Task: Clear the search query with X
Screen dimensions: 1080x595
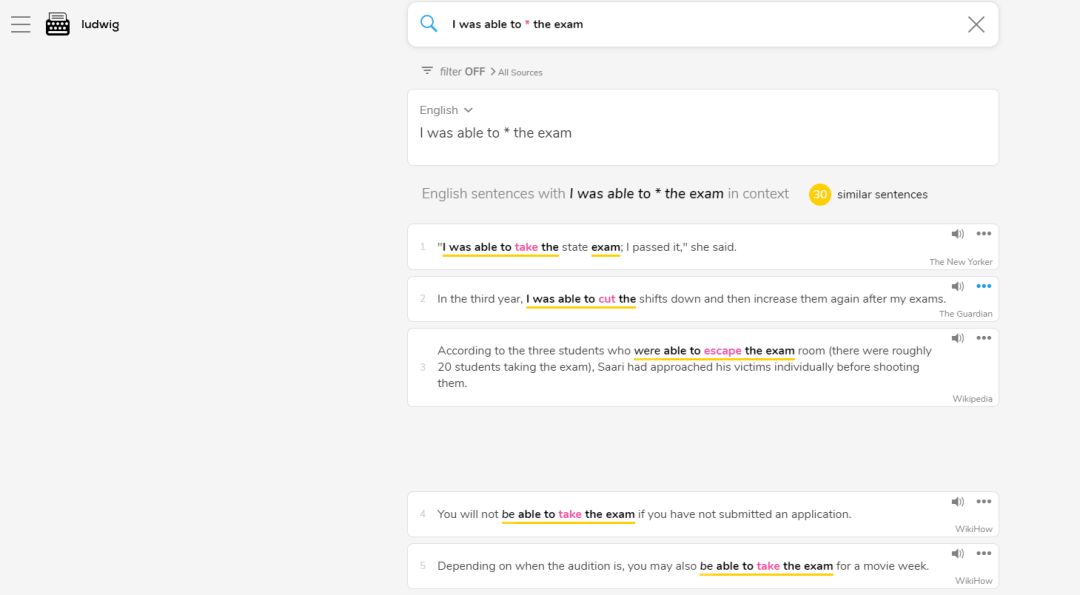Action: point(976,25)
